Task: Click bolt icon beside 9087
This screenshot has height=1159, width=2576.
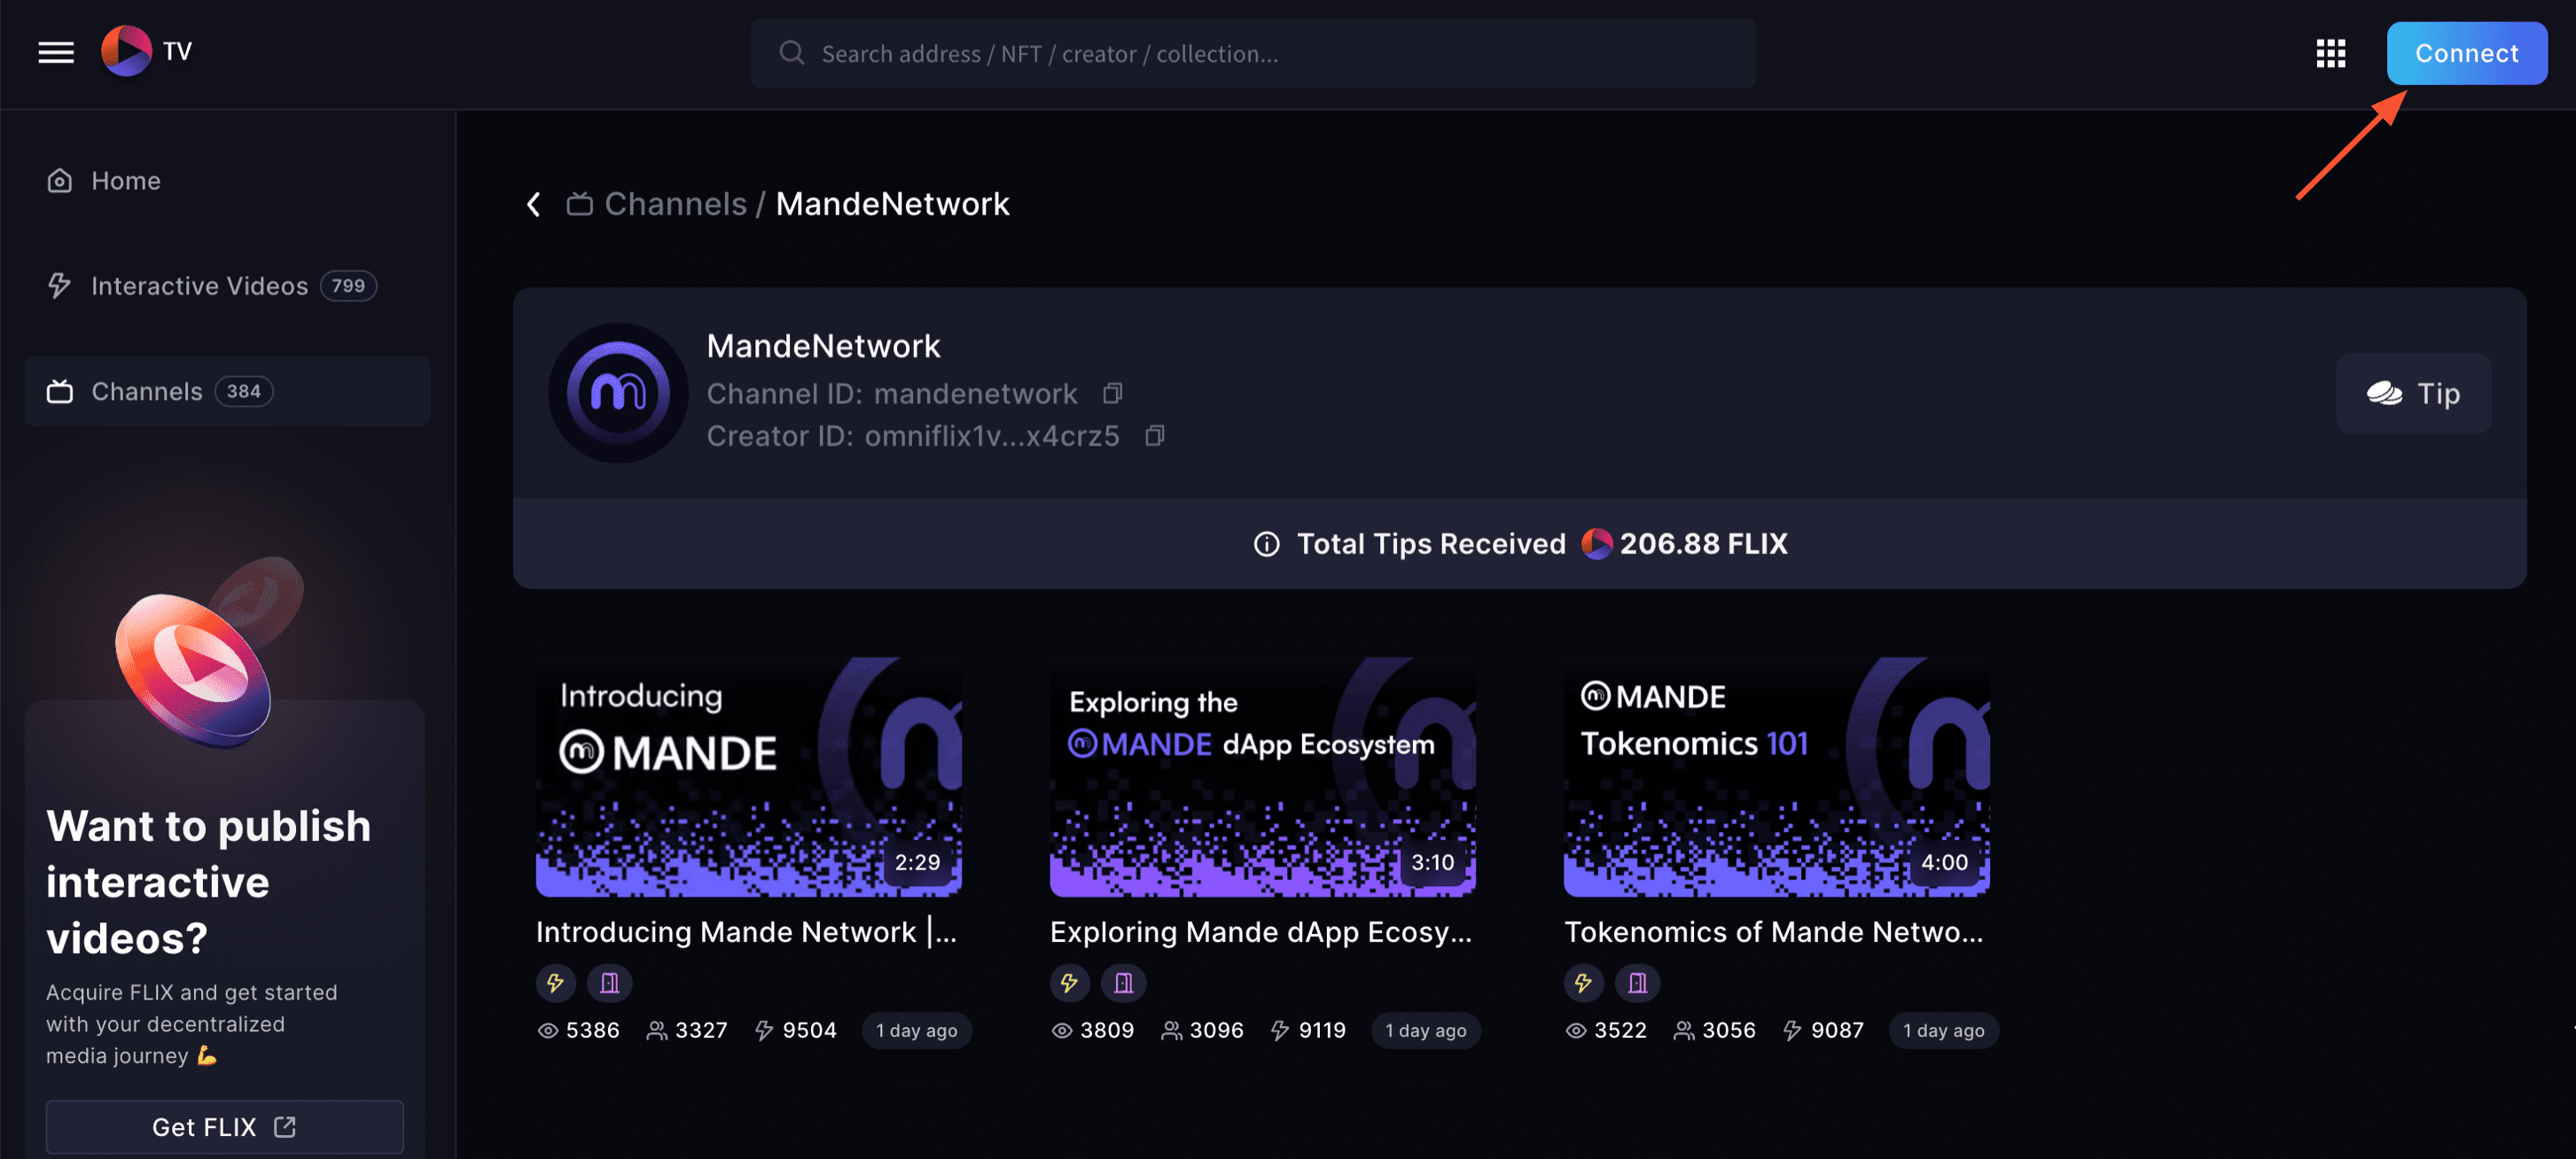Action: click(x=1792, y=1030)
